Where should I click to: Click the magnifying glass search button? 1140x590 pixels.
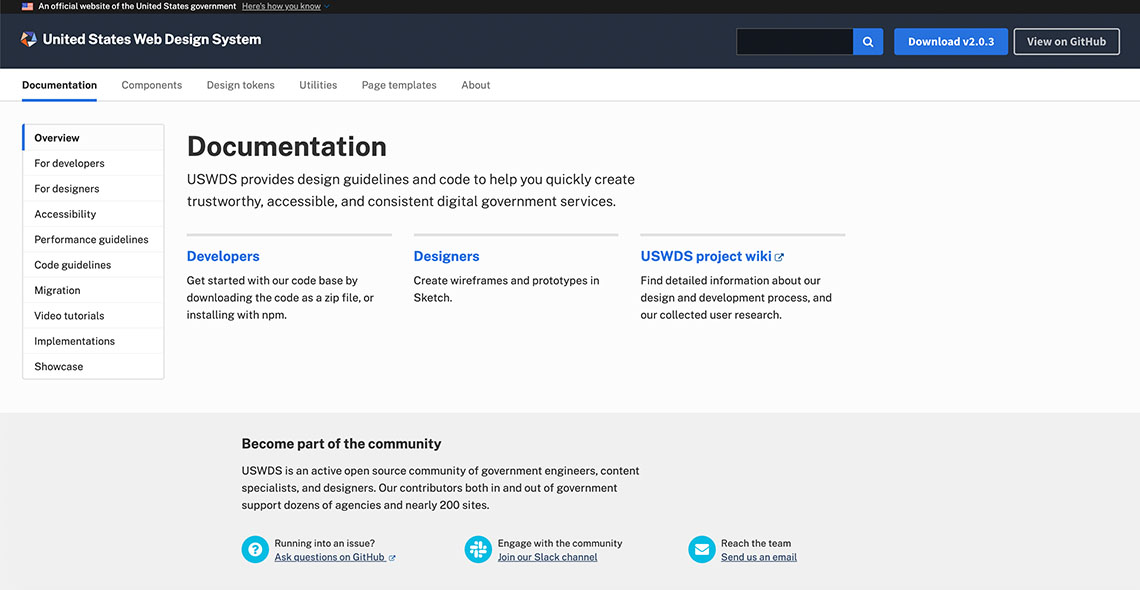click(x=868, y=42)
